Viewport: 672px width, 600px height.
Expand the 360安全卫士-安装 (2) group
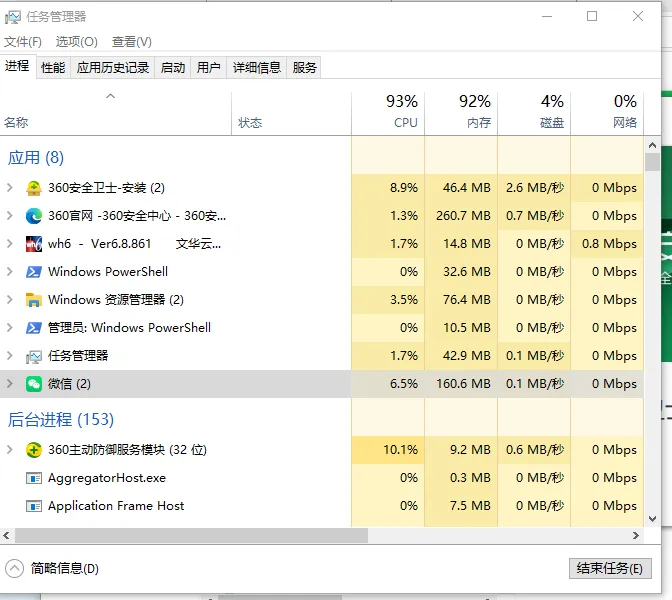point(9,187)
